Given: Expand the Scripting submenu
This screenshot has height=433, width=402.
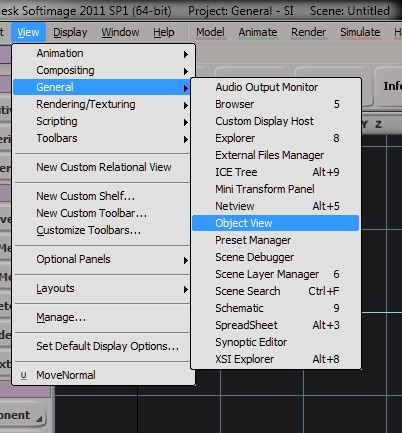Looking at the screenshot, I should [103, 121].
